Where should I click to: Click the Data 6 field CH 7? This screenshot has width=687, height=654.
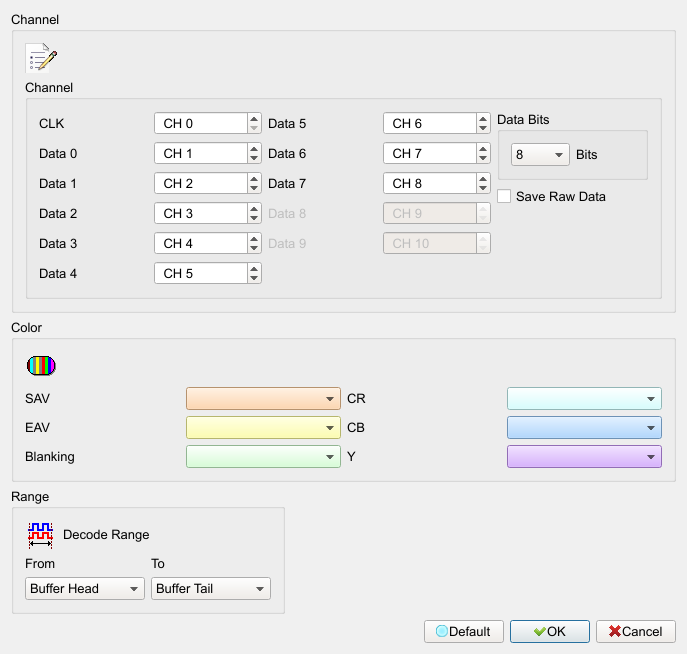430,153
